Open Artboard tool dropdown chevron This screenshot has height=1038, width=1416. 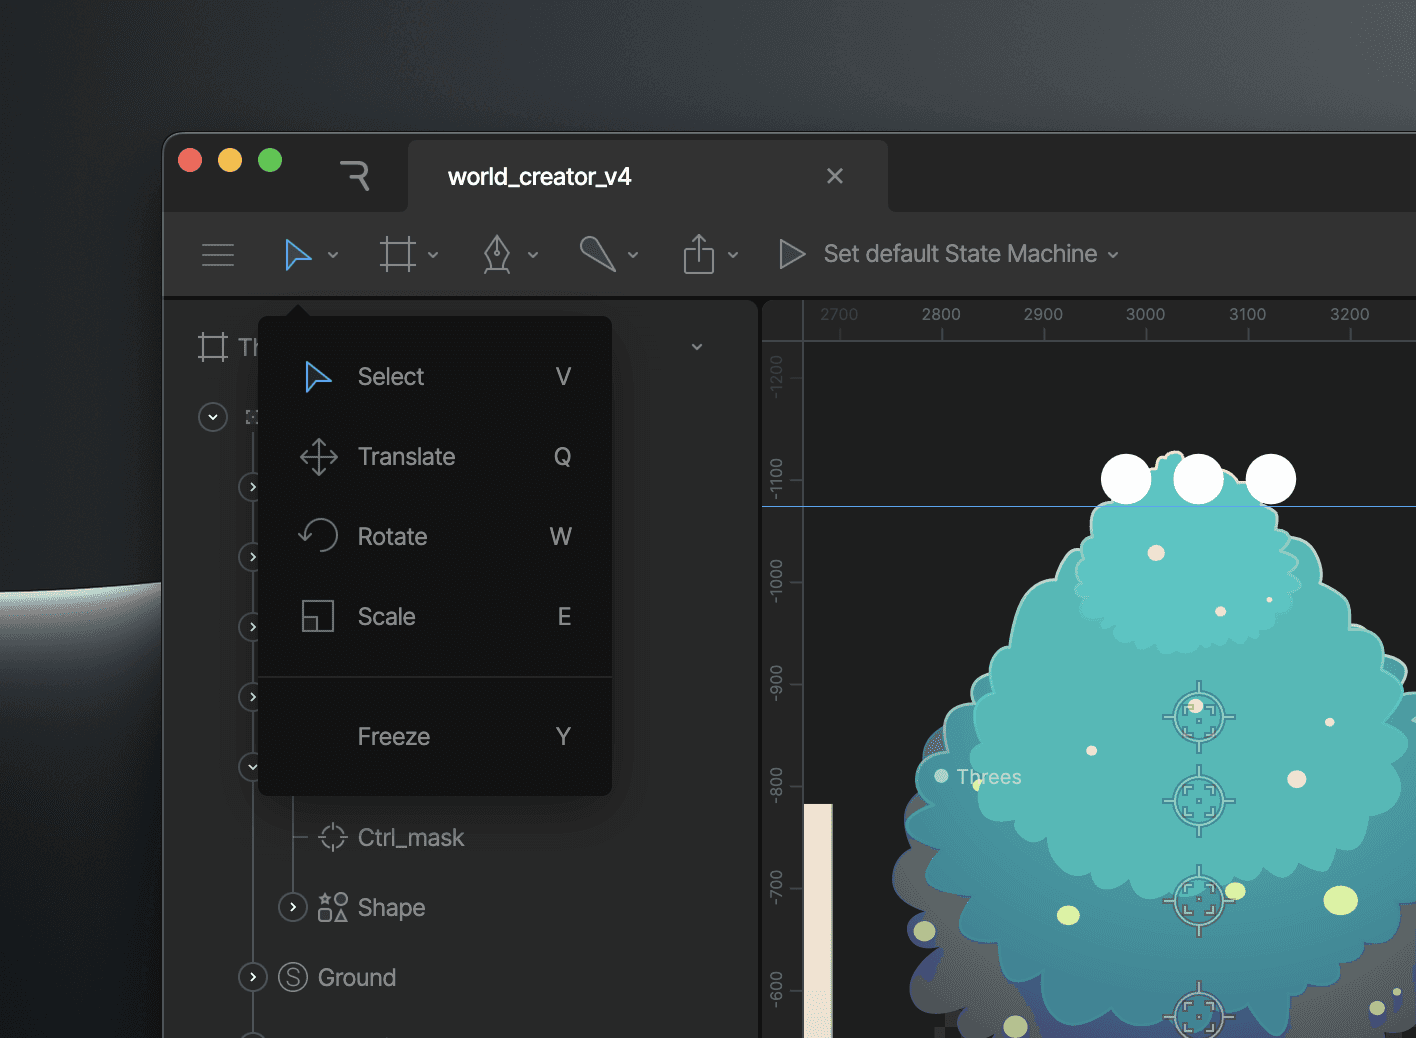(x=433, y=255)
